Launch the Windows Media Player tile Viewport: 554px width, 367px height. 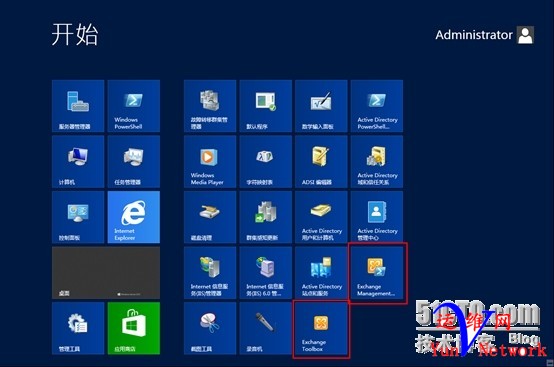[210, 162]
